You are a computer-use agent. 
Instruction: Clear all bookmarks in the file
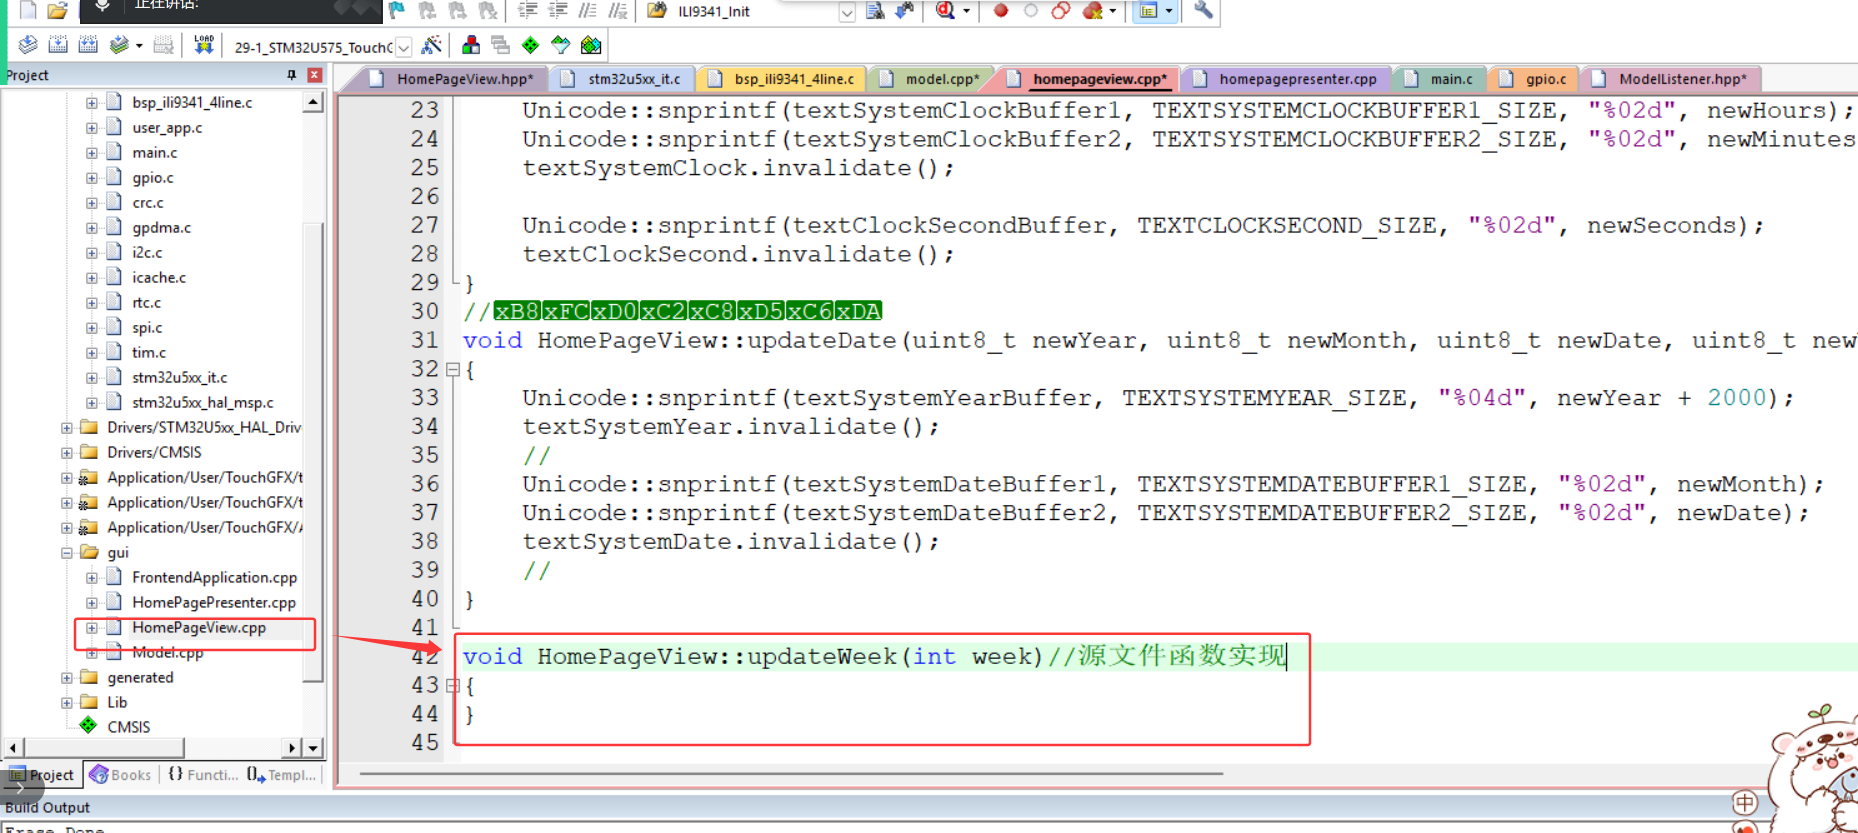pyautogui.click(x=487, y=10)
